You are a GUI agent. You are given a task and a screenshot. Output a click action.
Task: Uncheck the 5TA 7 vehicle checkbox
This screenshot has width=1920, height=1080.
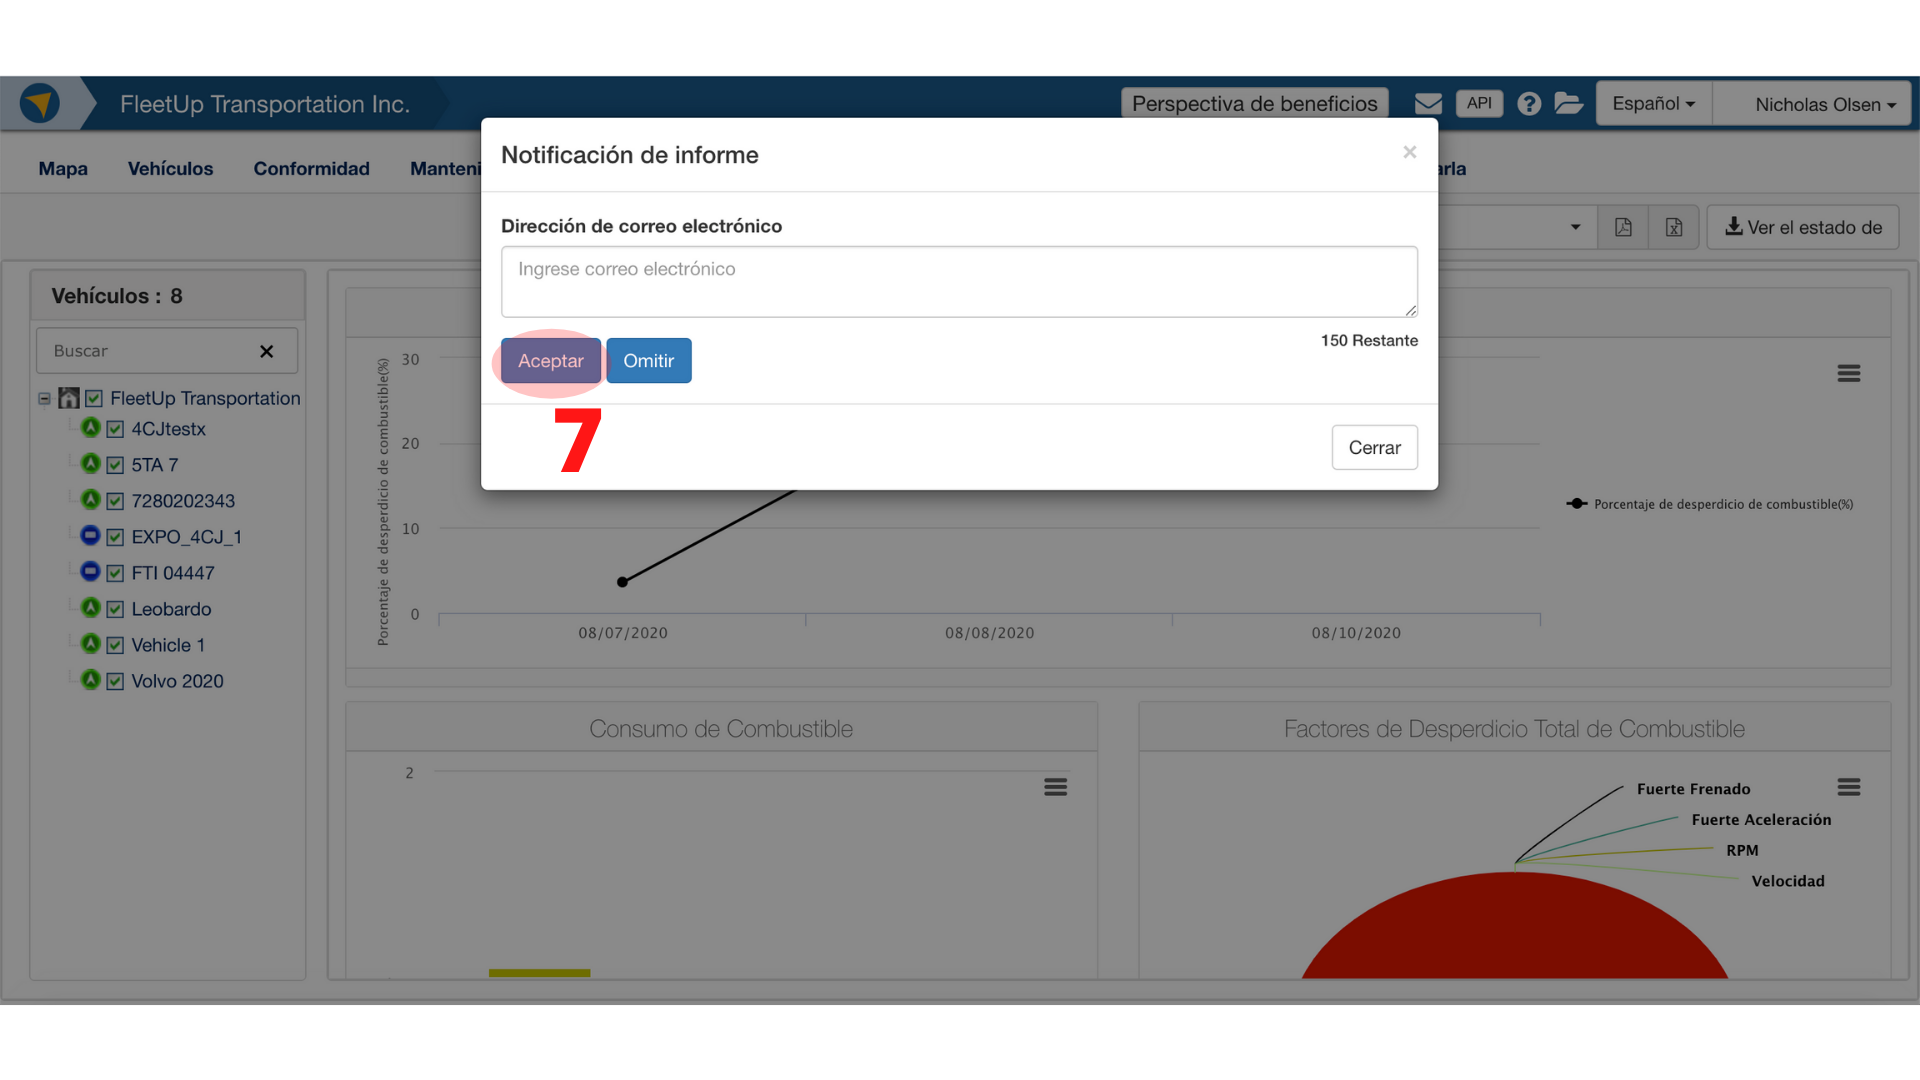pos(115,466)
